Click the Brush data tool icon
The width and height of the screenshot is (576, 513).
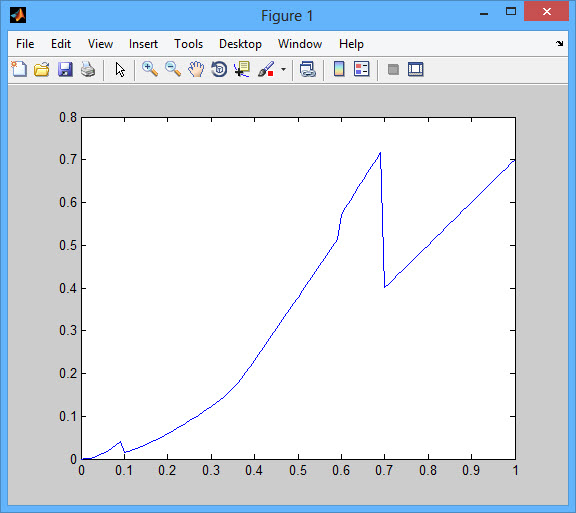click(x=266, y=69)
